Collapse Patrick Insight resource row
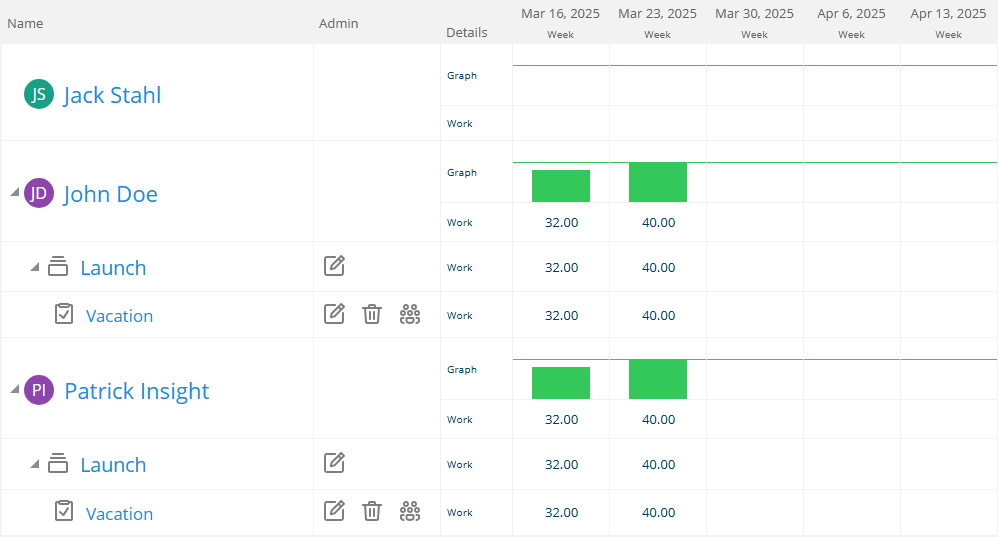This screenshot has height=537, width=998. click(x=15, y=389)
